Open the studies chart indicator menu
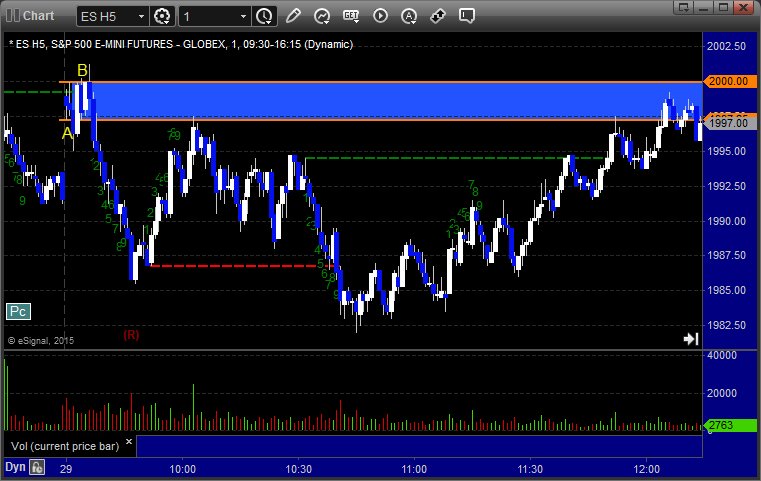Viewport: 761px width, 481px height. click(322, 16)
